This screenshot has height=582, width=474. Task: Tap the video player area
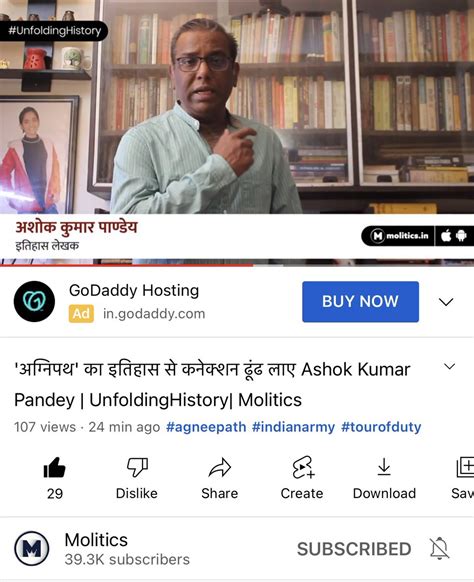pos(237,133)
